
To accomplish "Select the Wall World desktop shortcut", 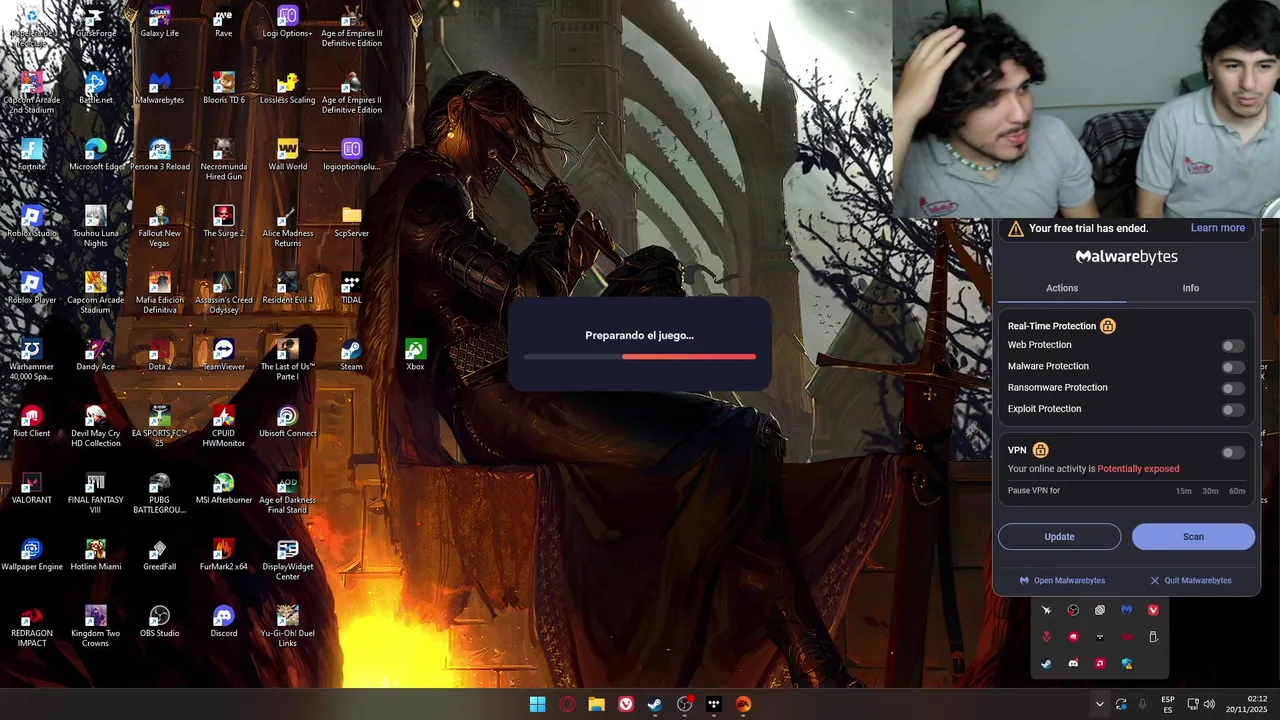I will 287,155.
